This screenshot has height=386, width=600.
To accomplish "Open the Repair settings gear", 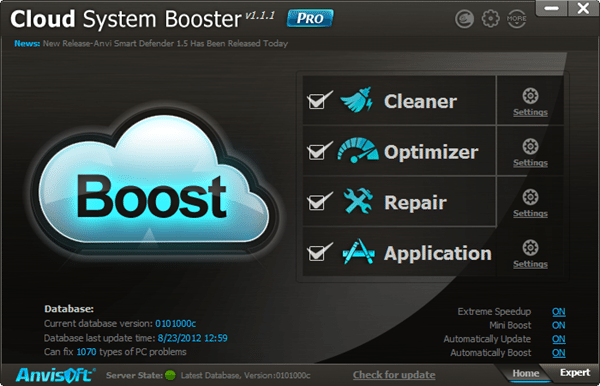I will (x=530, y=197).
